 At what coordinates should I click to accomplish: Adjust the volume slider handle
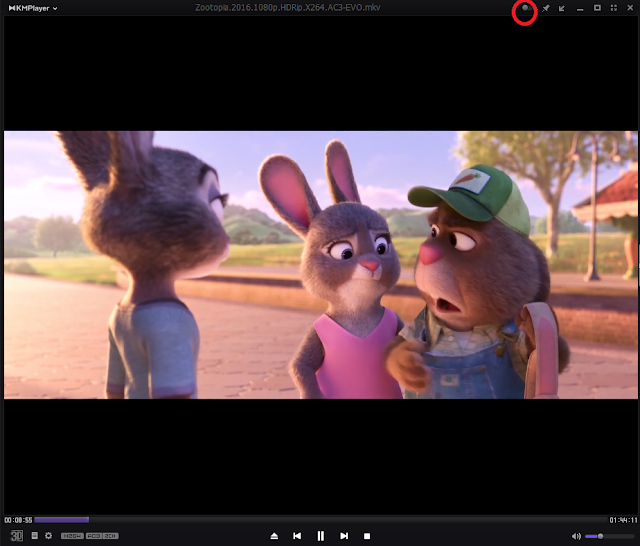600,536
